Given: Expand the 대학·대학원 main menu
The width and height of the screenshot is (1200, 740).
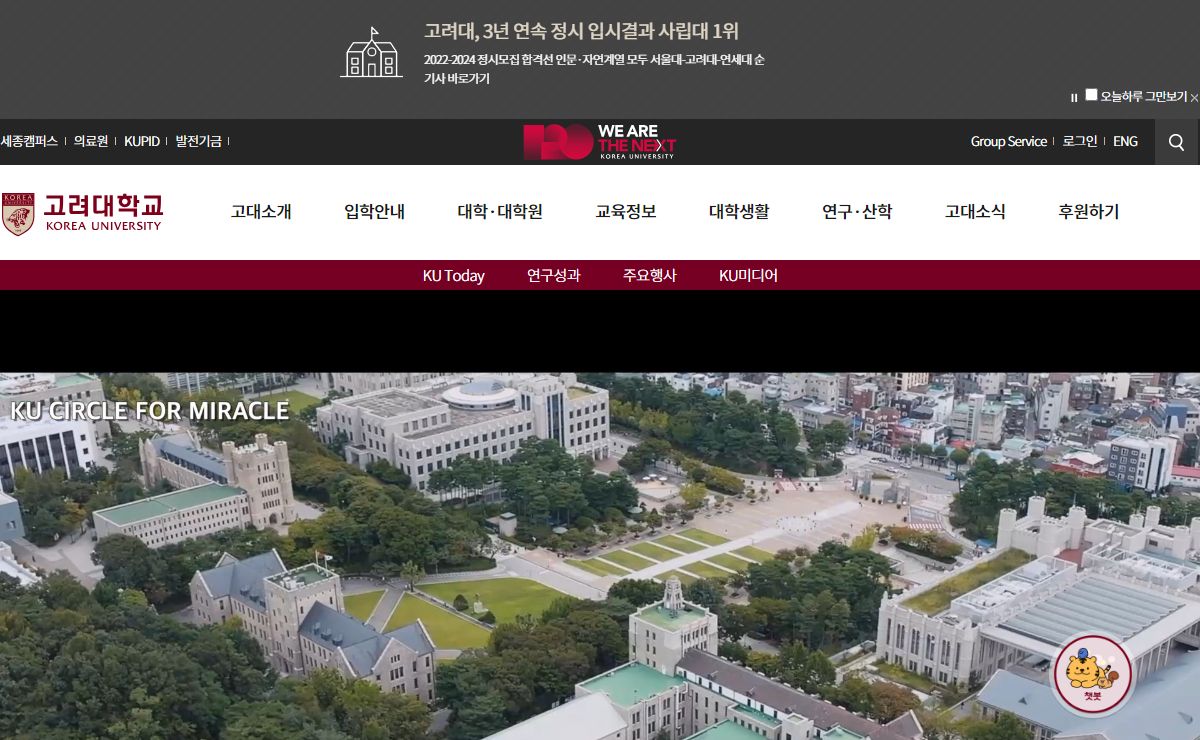Looking at the screenshot, I should click(x=500, y=212).
